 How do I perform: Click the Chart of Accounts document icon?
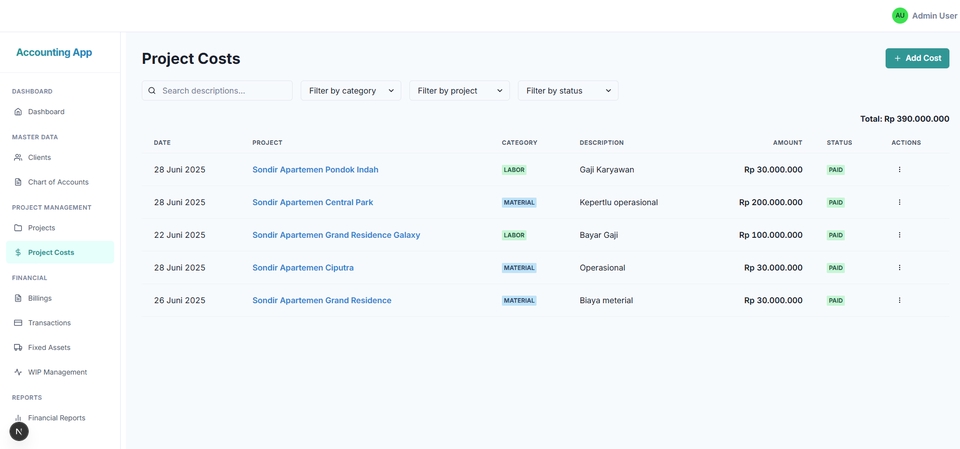(x=18, y=182)
